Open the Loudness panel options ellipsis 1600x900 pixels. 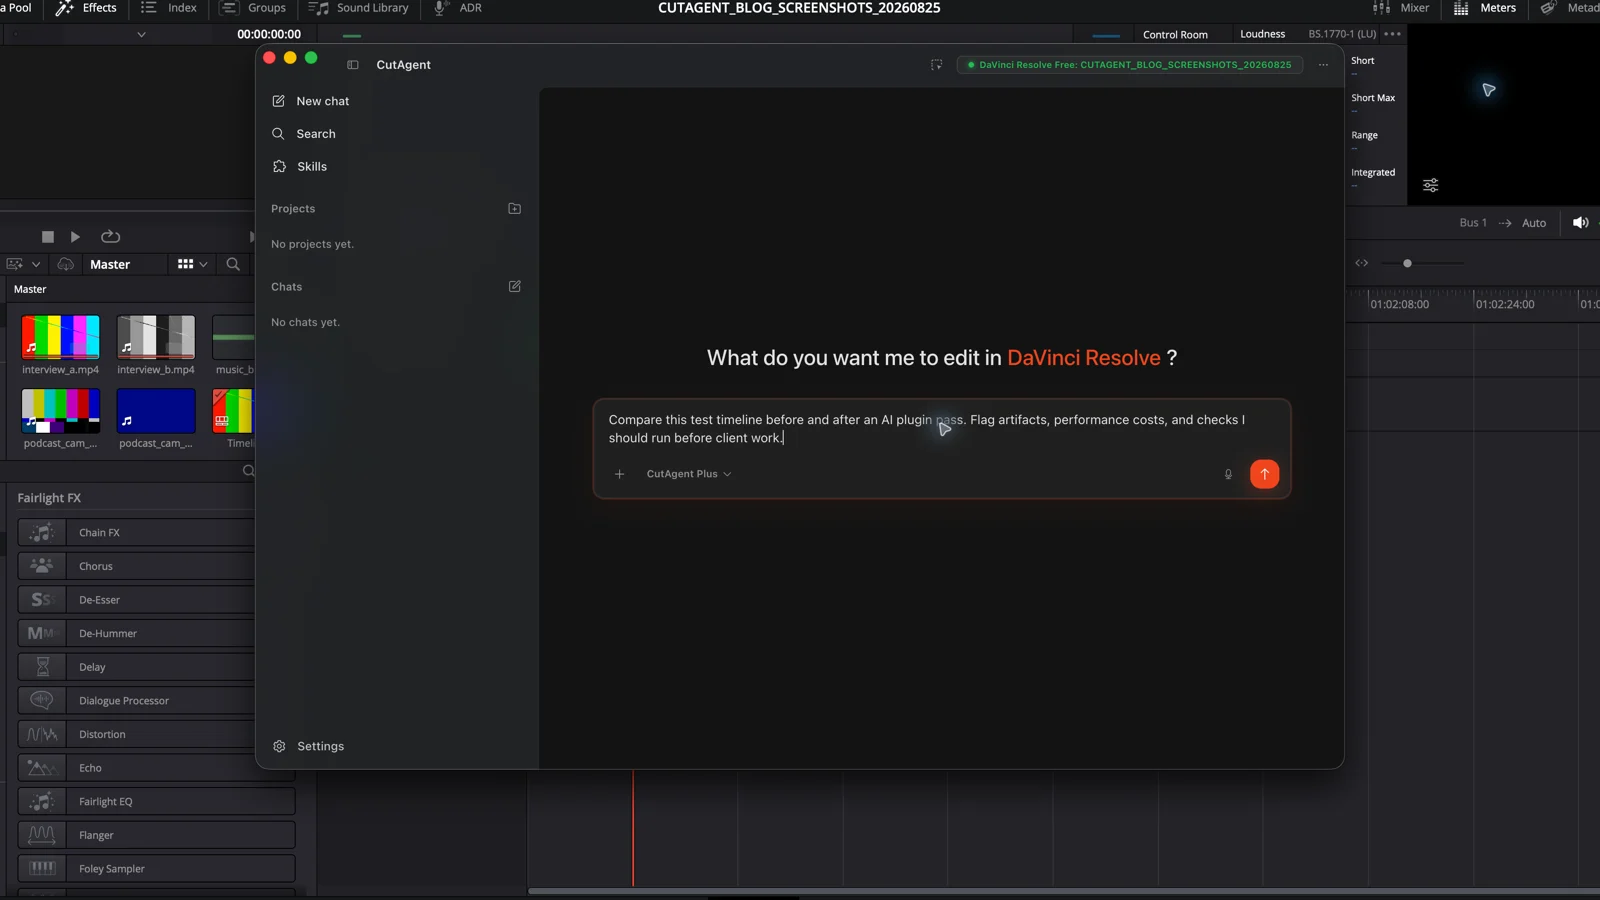click(1392, 34)
